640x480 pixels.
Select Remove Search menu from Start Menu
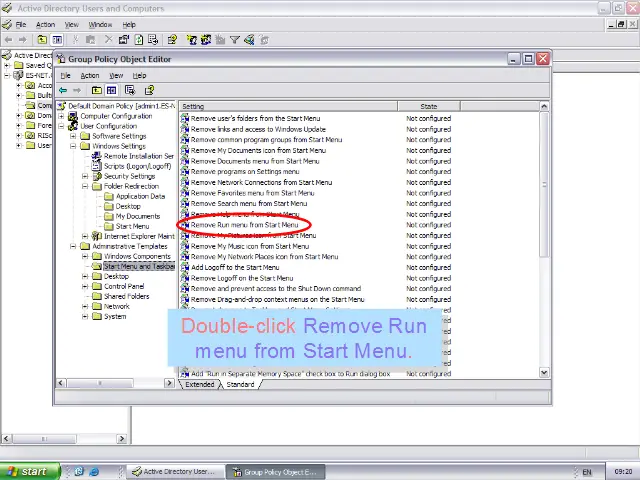click(x=249, y=204)
